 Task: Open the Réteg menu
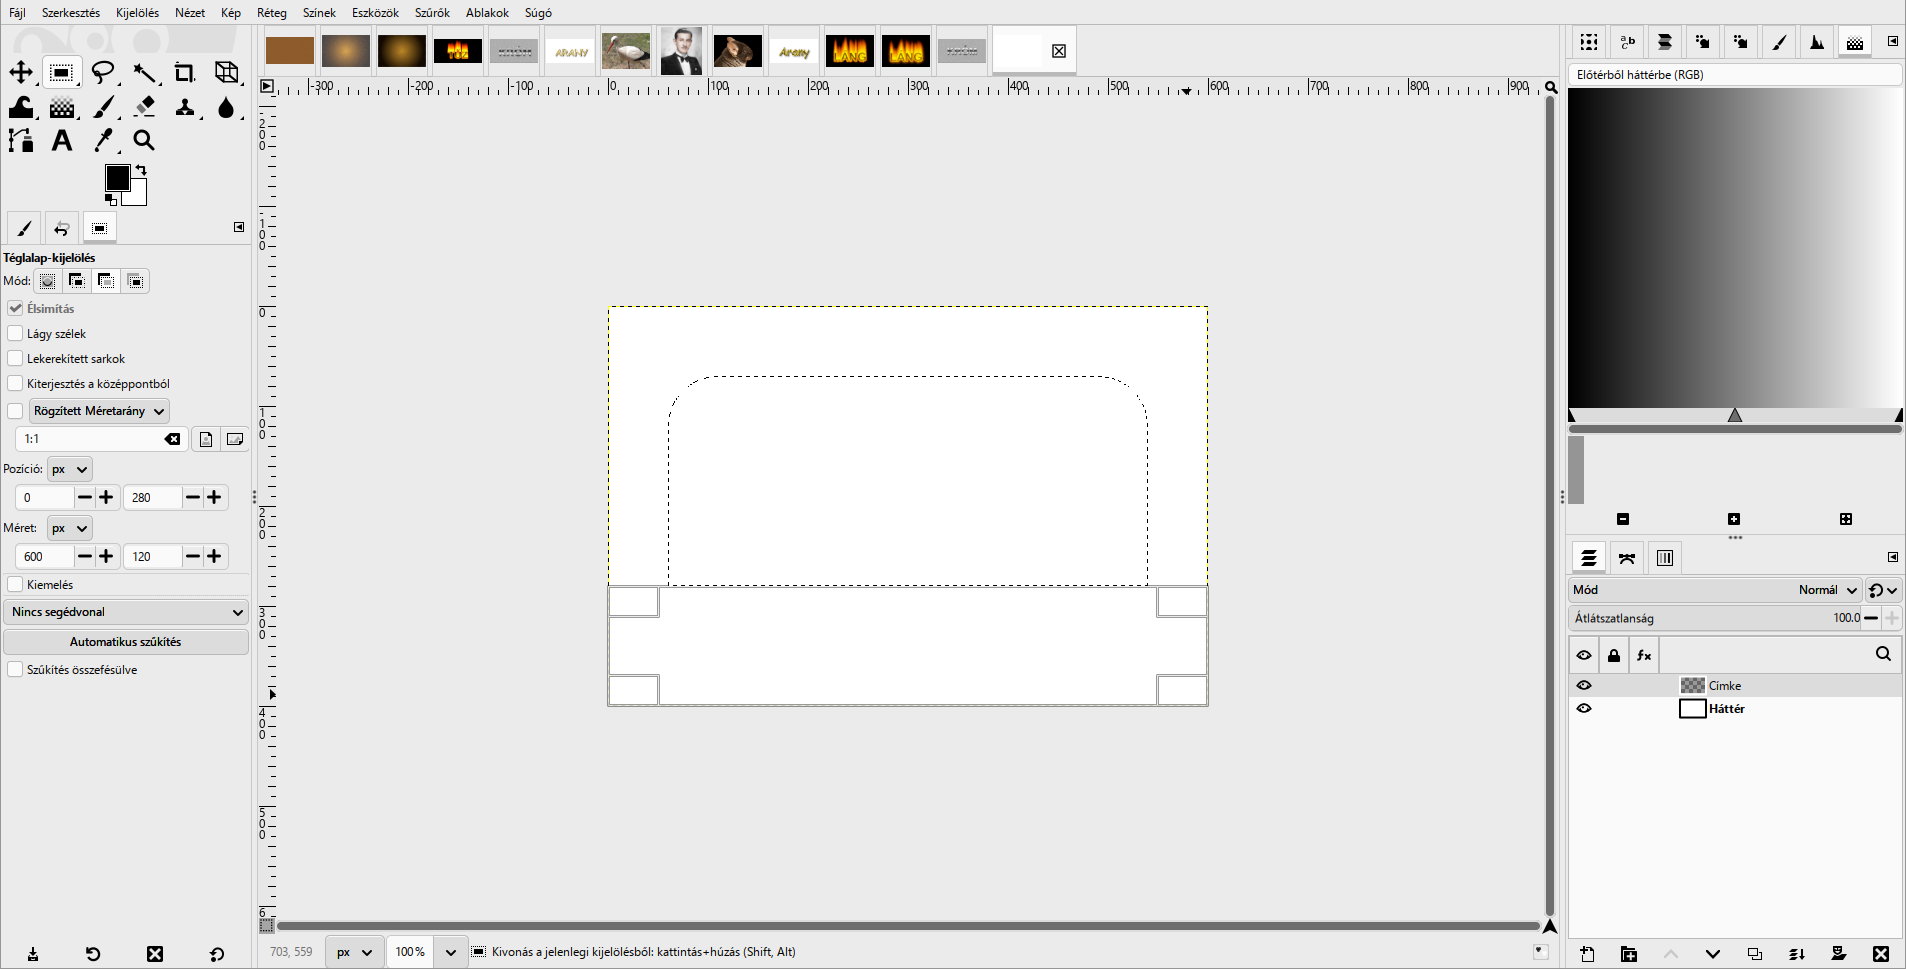point(272,13)
